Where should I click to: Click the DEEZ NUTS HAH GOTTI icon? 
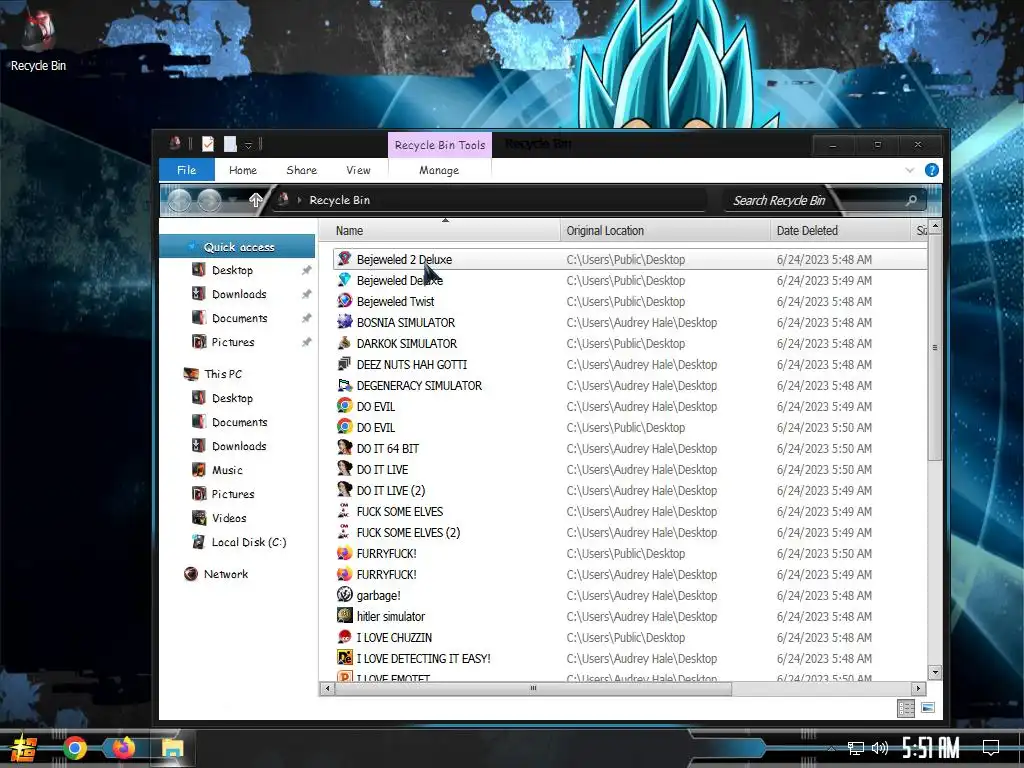(345, 364)
